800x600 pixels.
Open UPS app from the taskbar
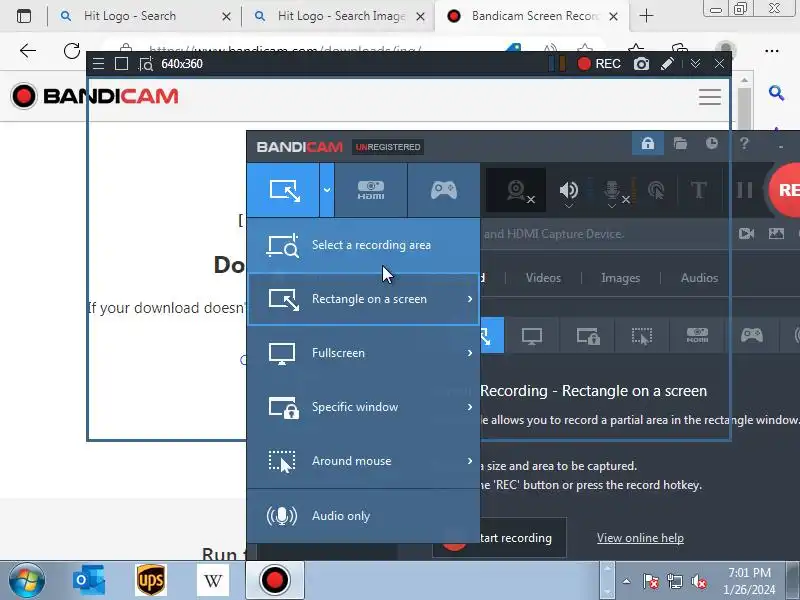click(151, 580)
